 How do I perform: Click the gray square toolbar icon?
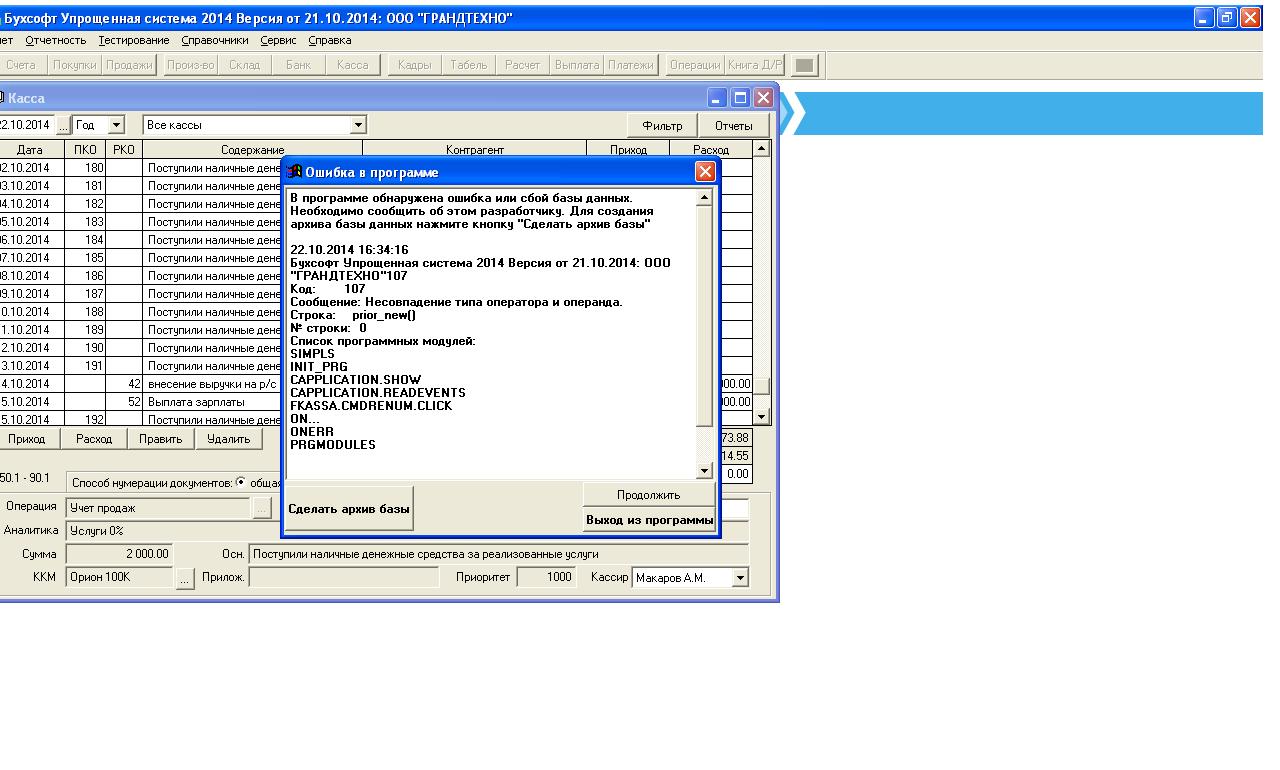click(804, 65)
